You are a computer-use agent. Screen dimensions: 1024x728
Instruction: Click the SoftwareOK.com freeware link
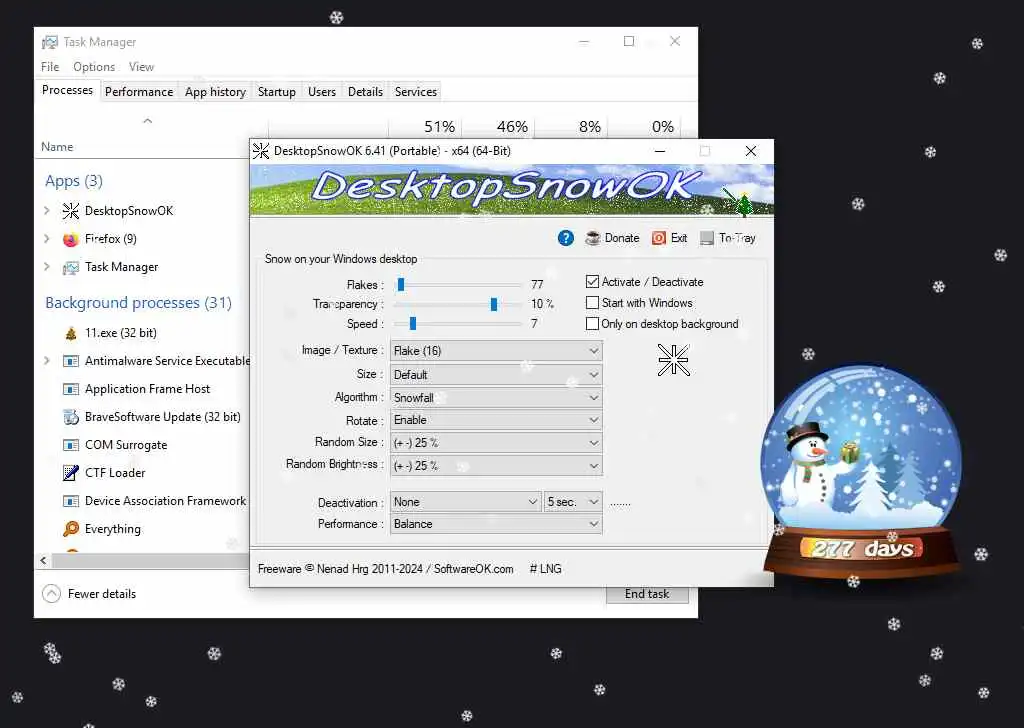point(473,569)
